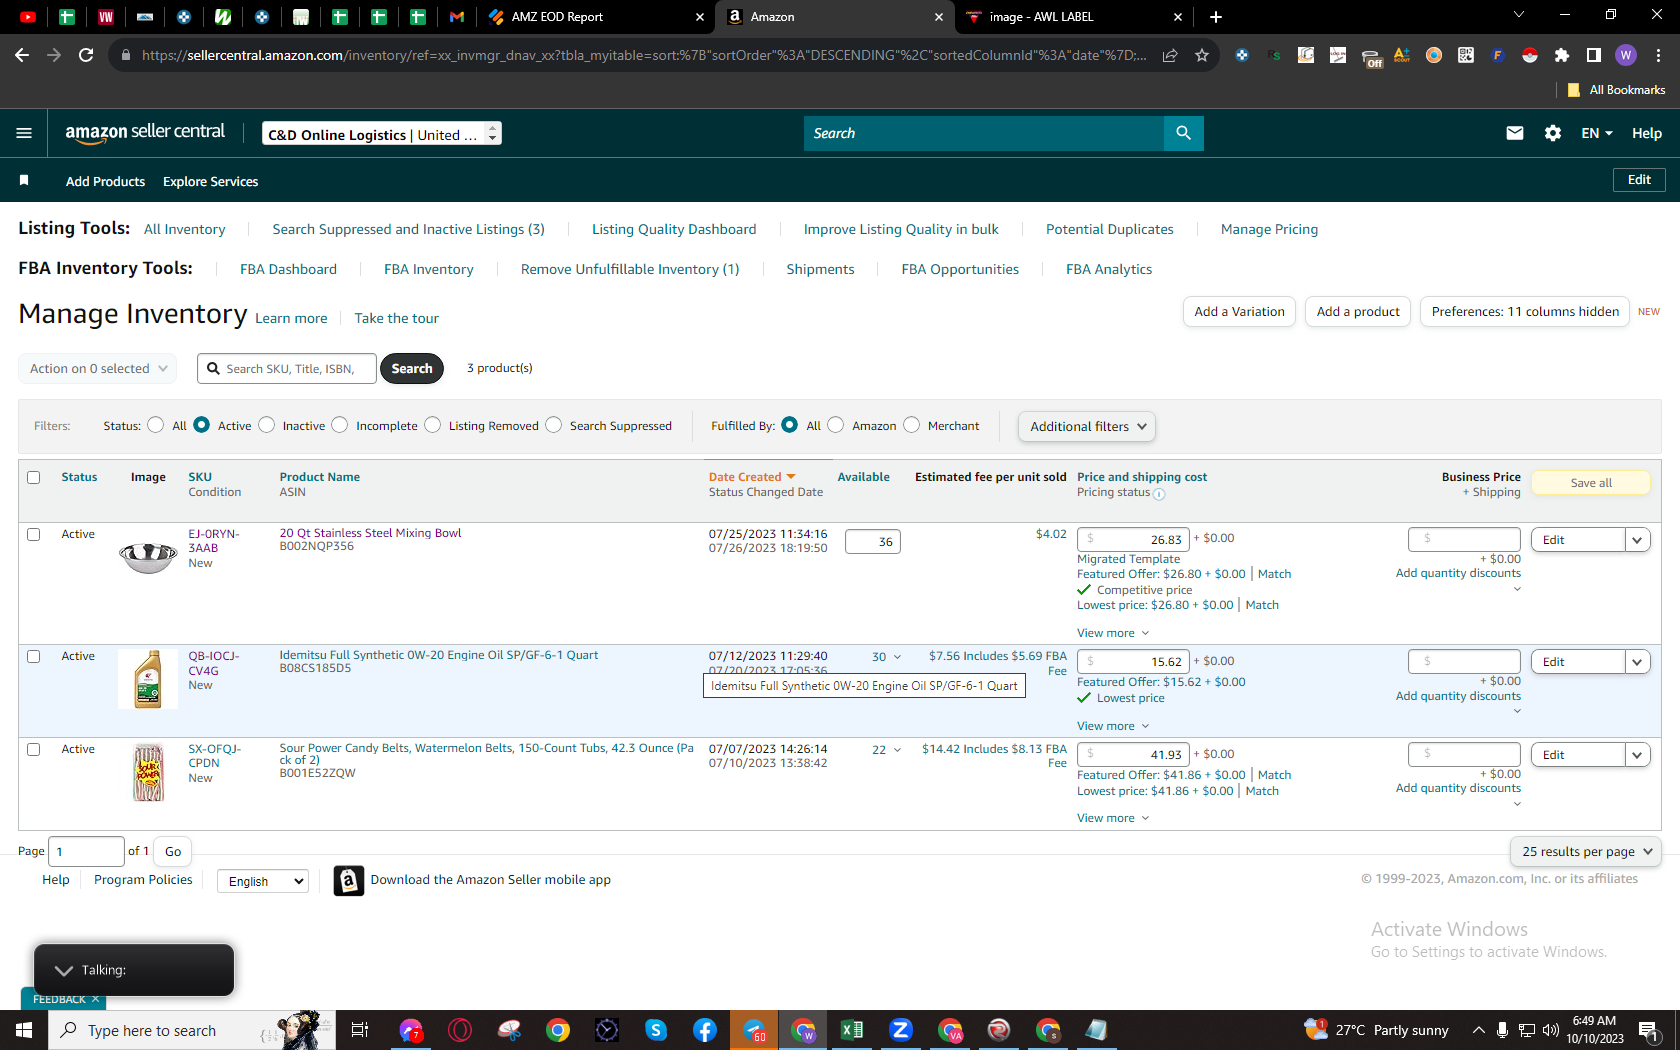
Task: Click the pricing status info icon
Action: 1159,494
